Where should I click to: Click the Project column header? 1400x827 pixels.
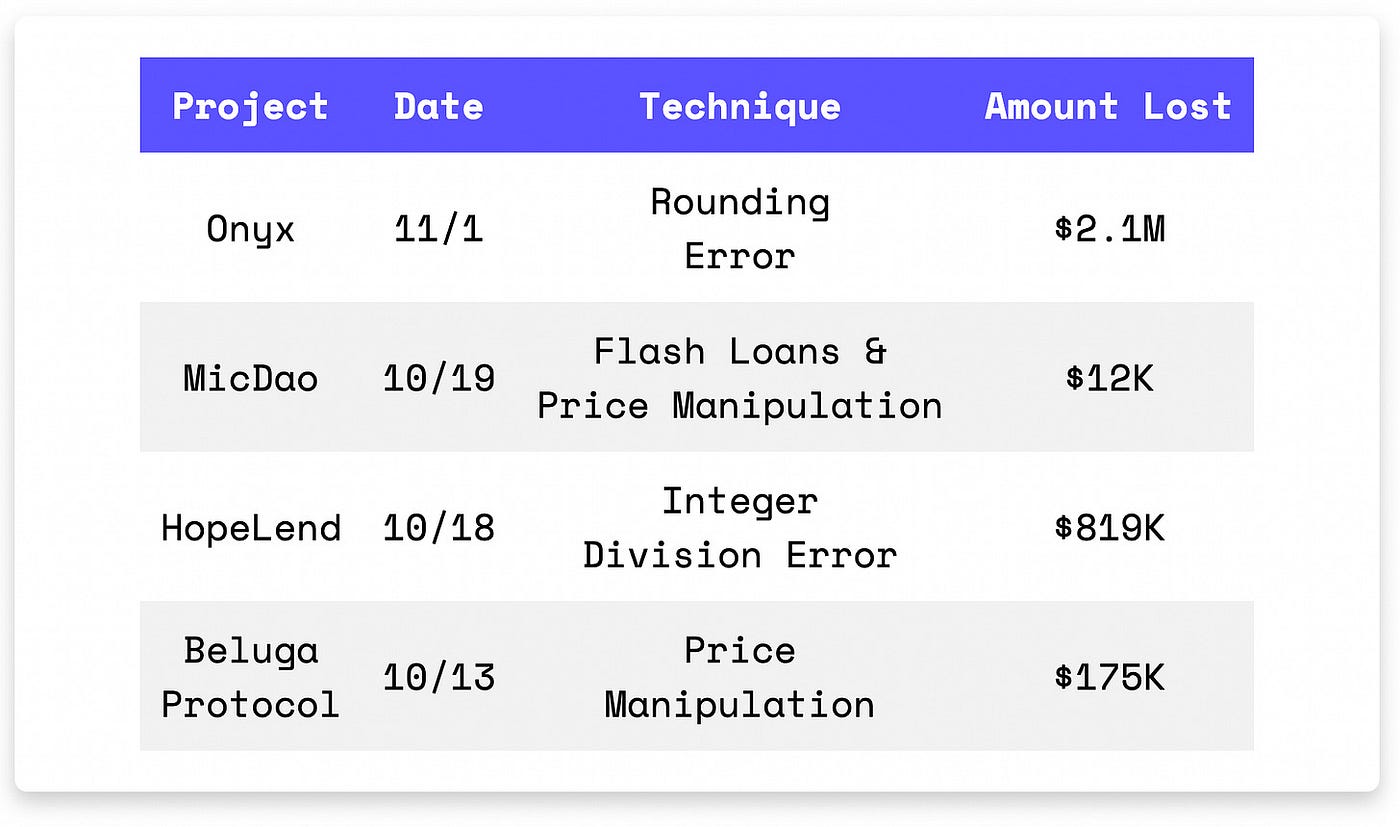tap(250, 106)
